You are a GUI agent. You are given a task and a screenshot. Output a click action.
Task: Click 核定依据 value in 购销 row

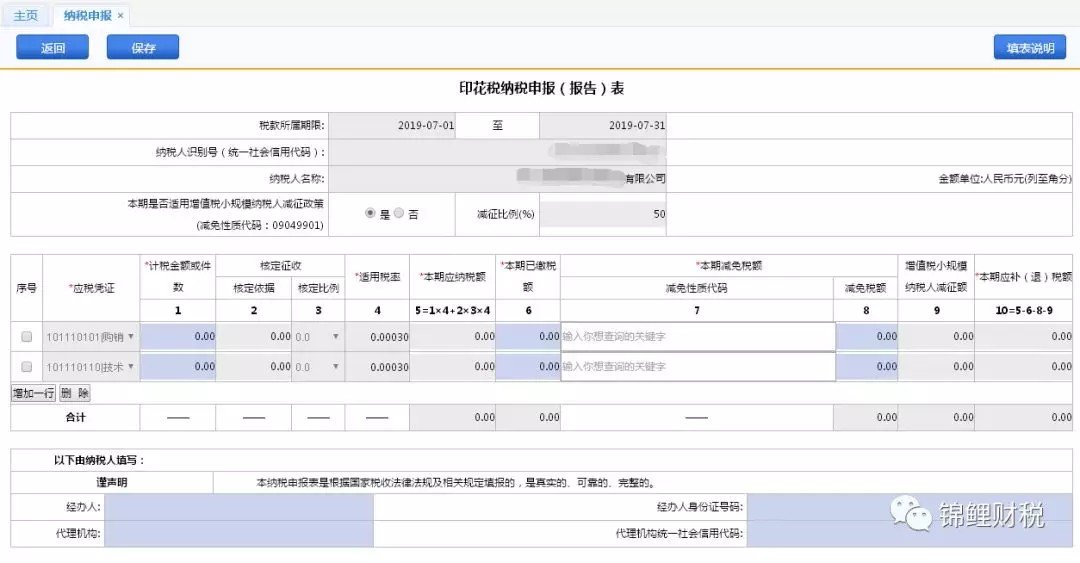tap(253, 336)
